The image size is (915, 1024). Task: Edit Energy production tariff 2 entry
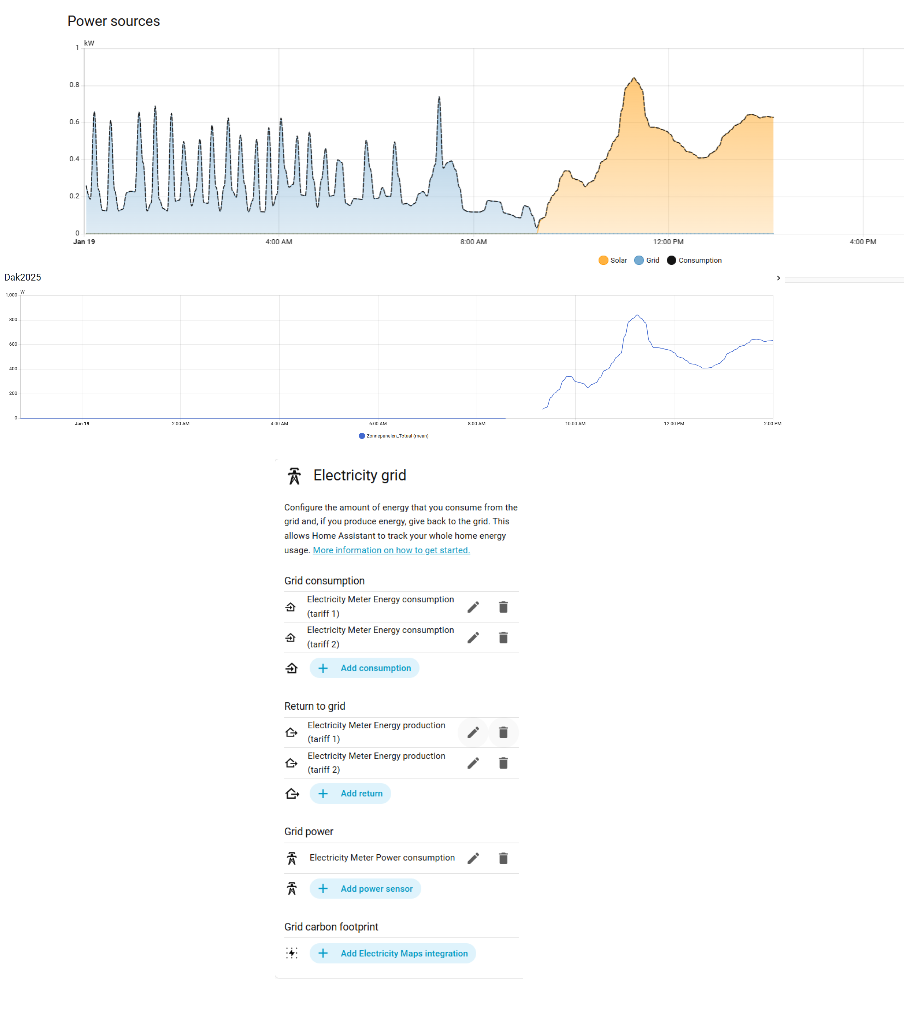pyautogui.click(x=474, y=763)
